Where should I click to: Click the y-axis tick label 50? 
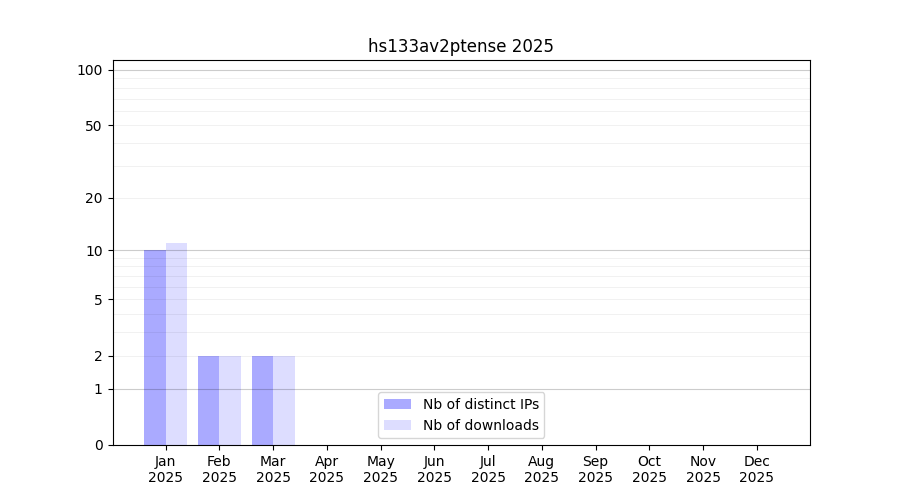click(93, 126)
